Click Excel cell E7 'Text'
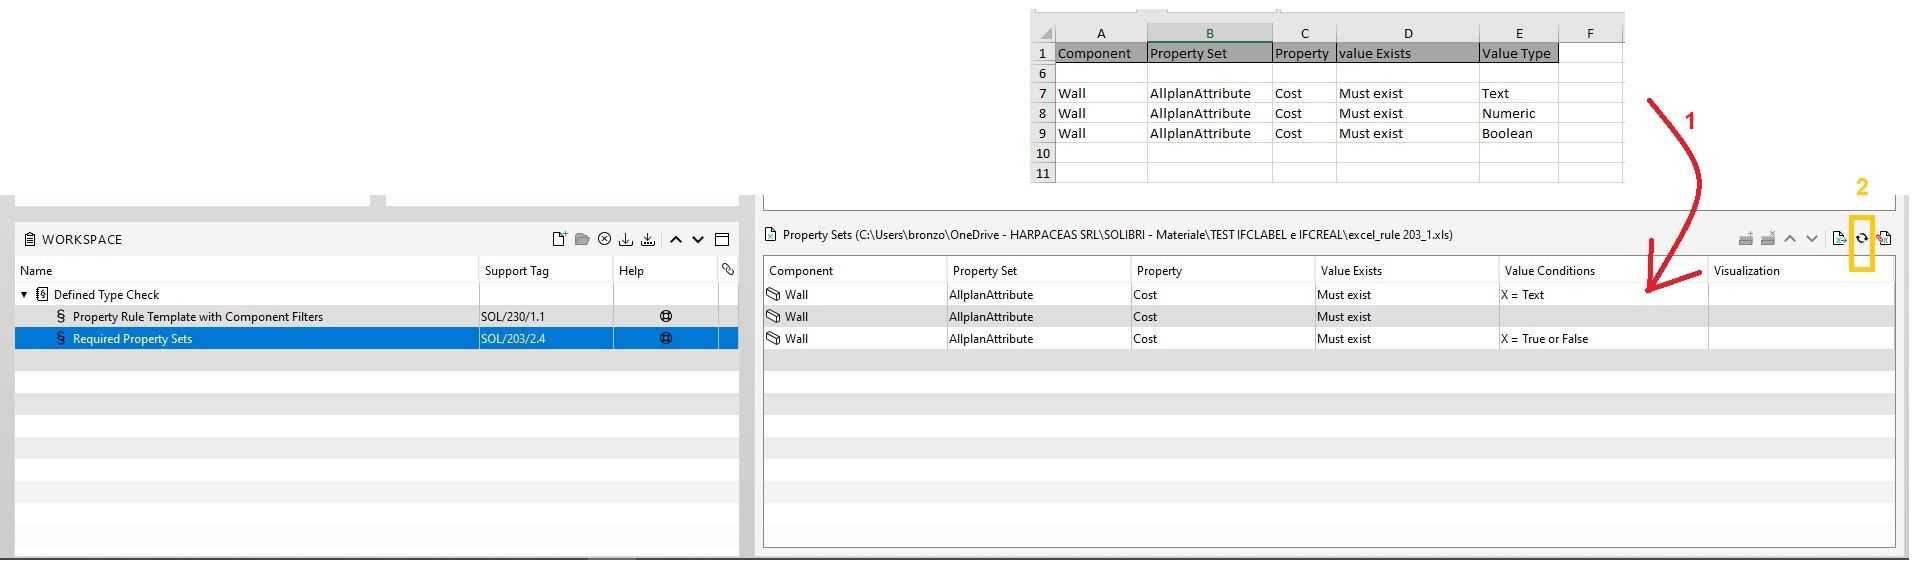The height and width of the screenshot is (579, 1924). tap(1519, 93)
